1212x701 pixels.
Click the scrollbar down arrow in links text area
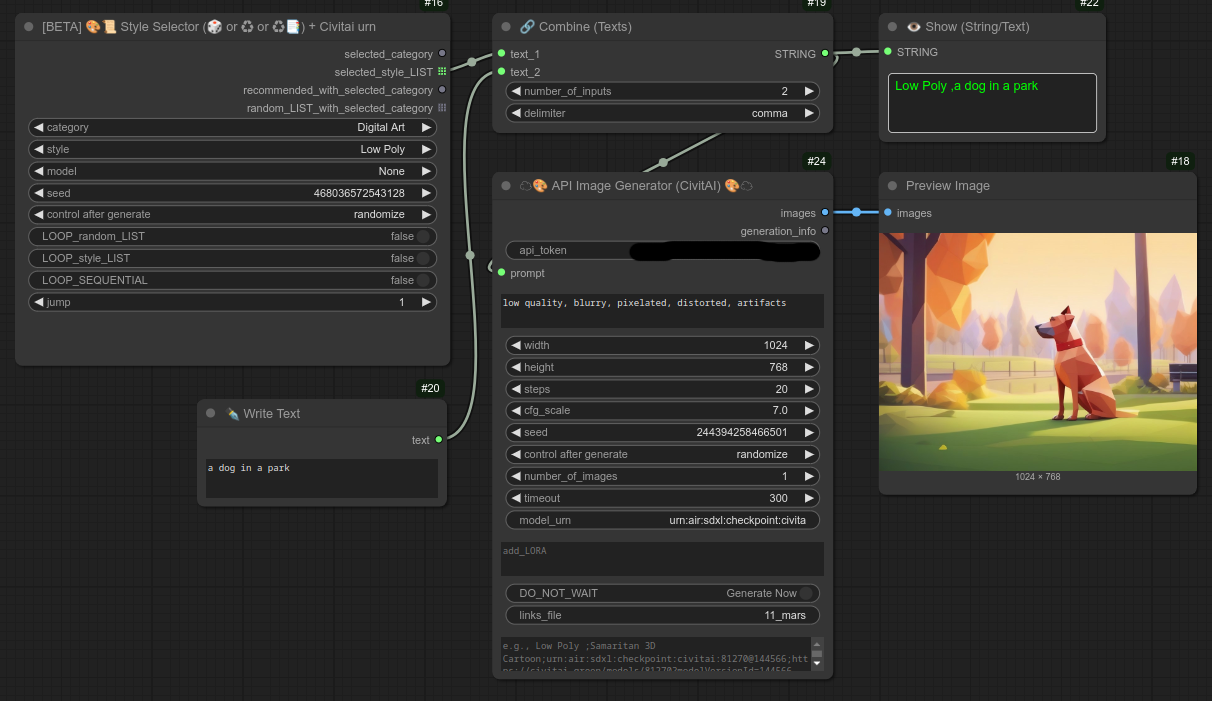coord(817,663)
